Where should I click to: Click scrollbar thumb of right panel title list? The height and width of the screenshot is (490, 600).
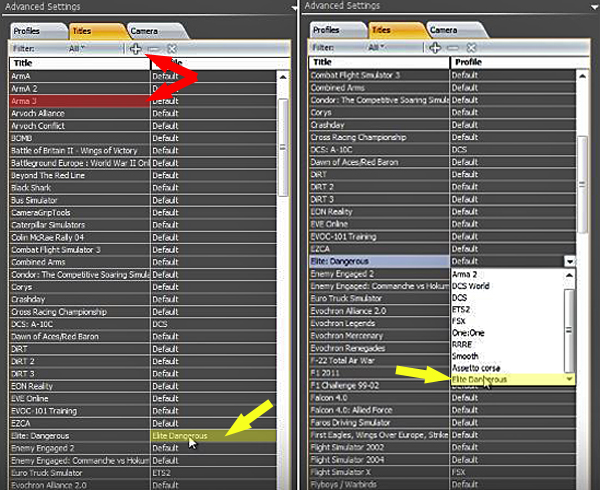point(582,184)
